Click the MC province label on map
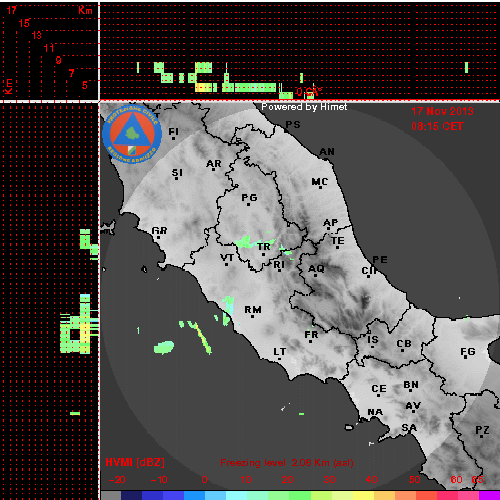Viewport: 500px width, 500px height. (x=320, y=182)
